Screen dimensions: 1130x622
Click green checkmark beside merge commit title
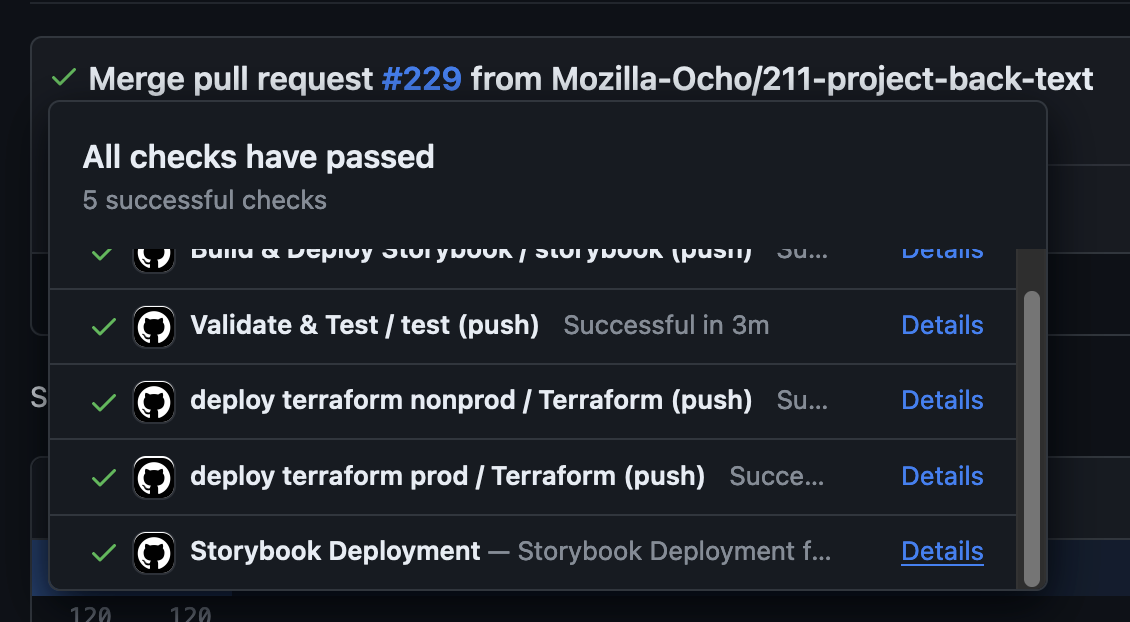coord(64,77)
